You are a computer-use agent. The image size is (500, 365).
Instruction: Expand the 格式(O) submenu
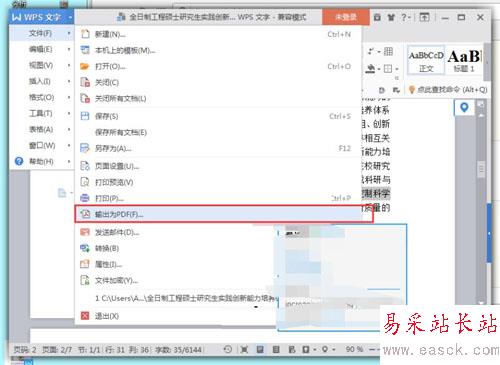point(69,97)
